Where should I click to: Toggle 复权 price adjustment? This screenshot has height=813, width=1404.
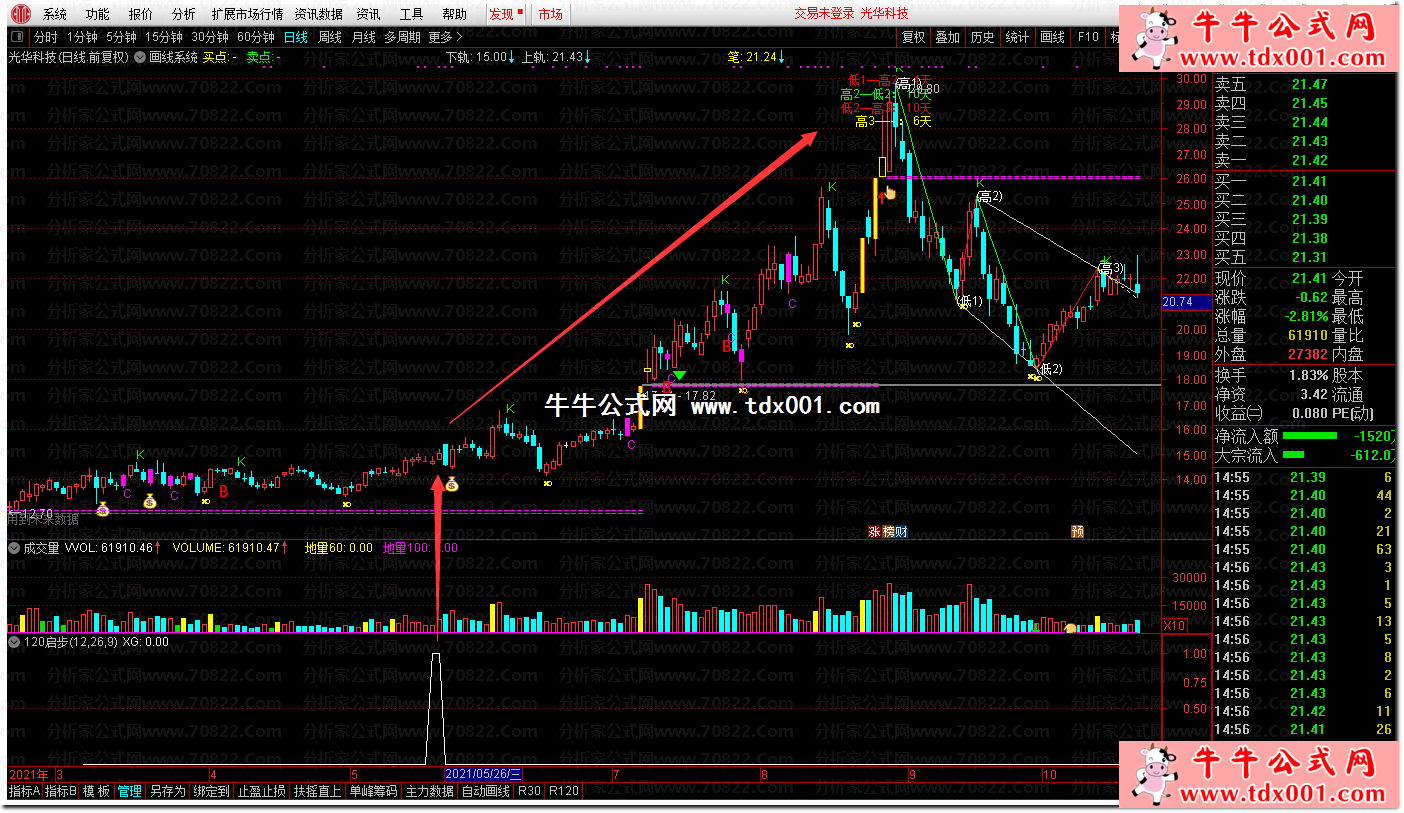(913, 37)
